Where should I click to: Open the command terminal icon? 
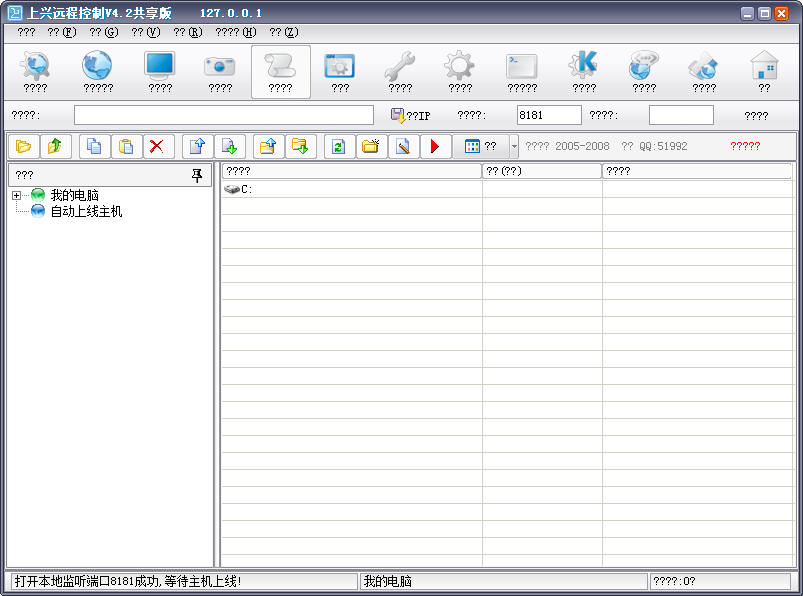[521, 71]
